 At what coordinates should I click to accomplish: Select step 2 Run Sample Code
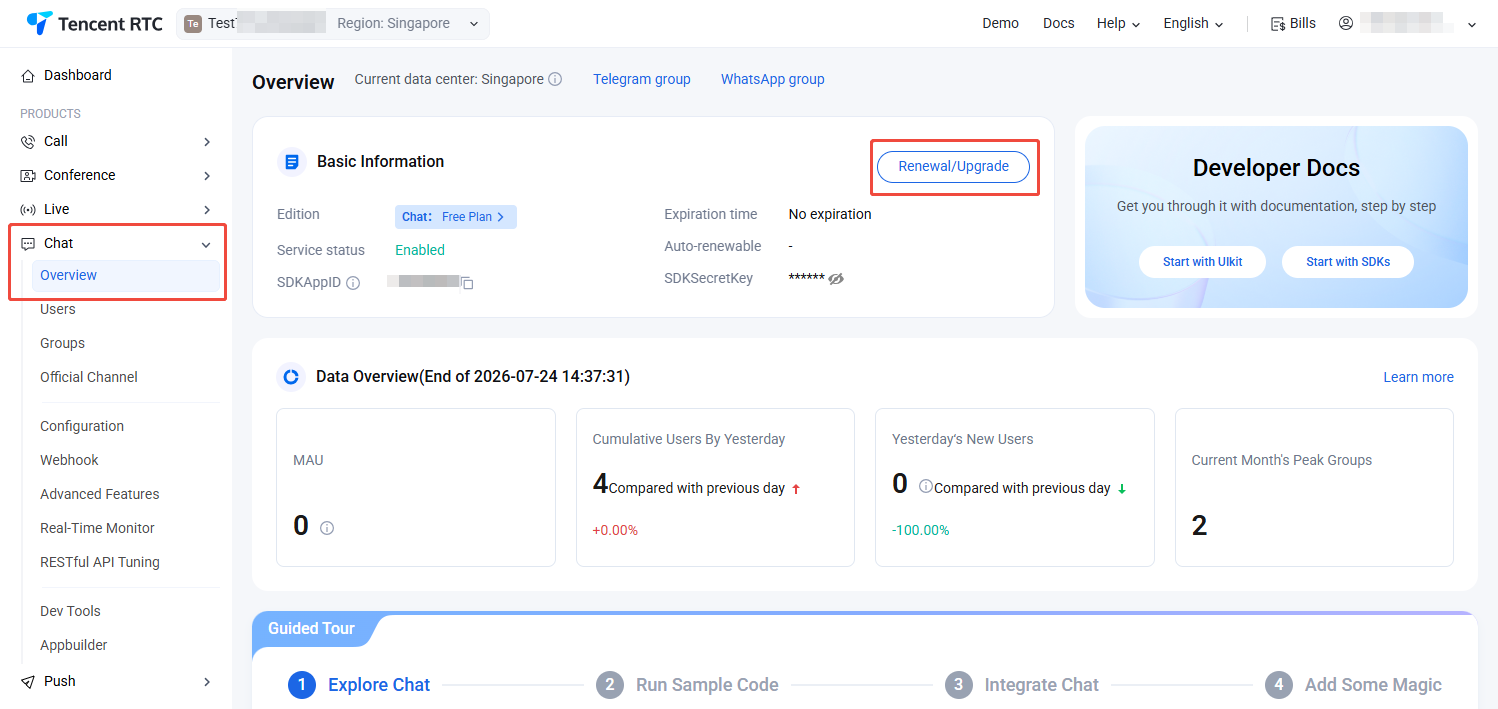coord(687,685)
